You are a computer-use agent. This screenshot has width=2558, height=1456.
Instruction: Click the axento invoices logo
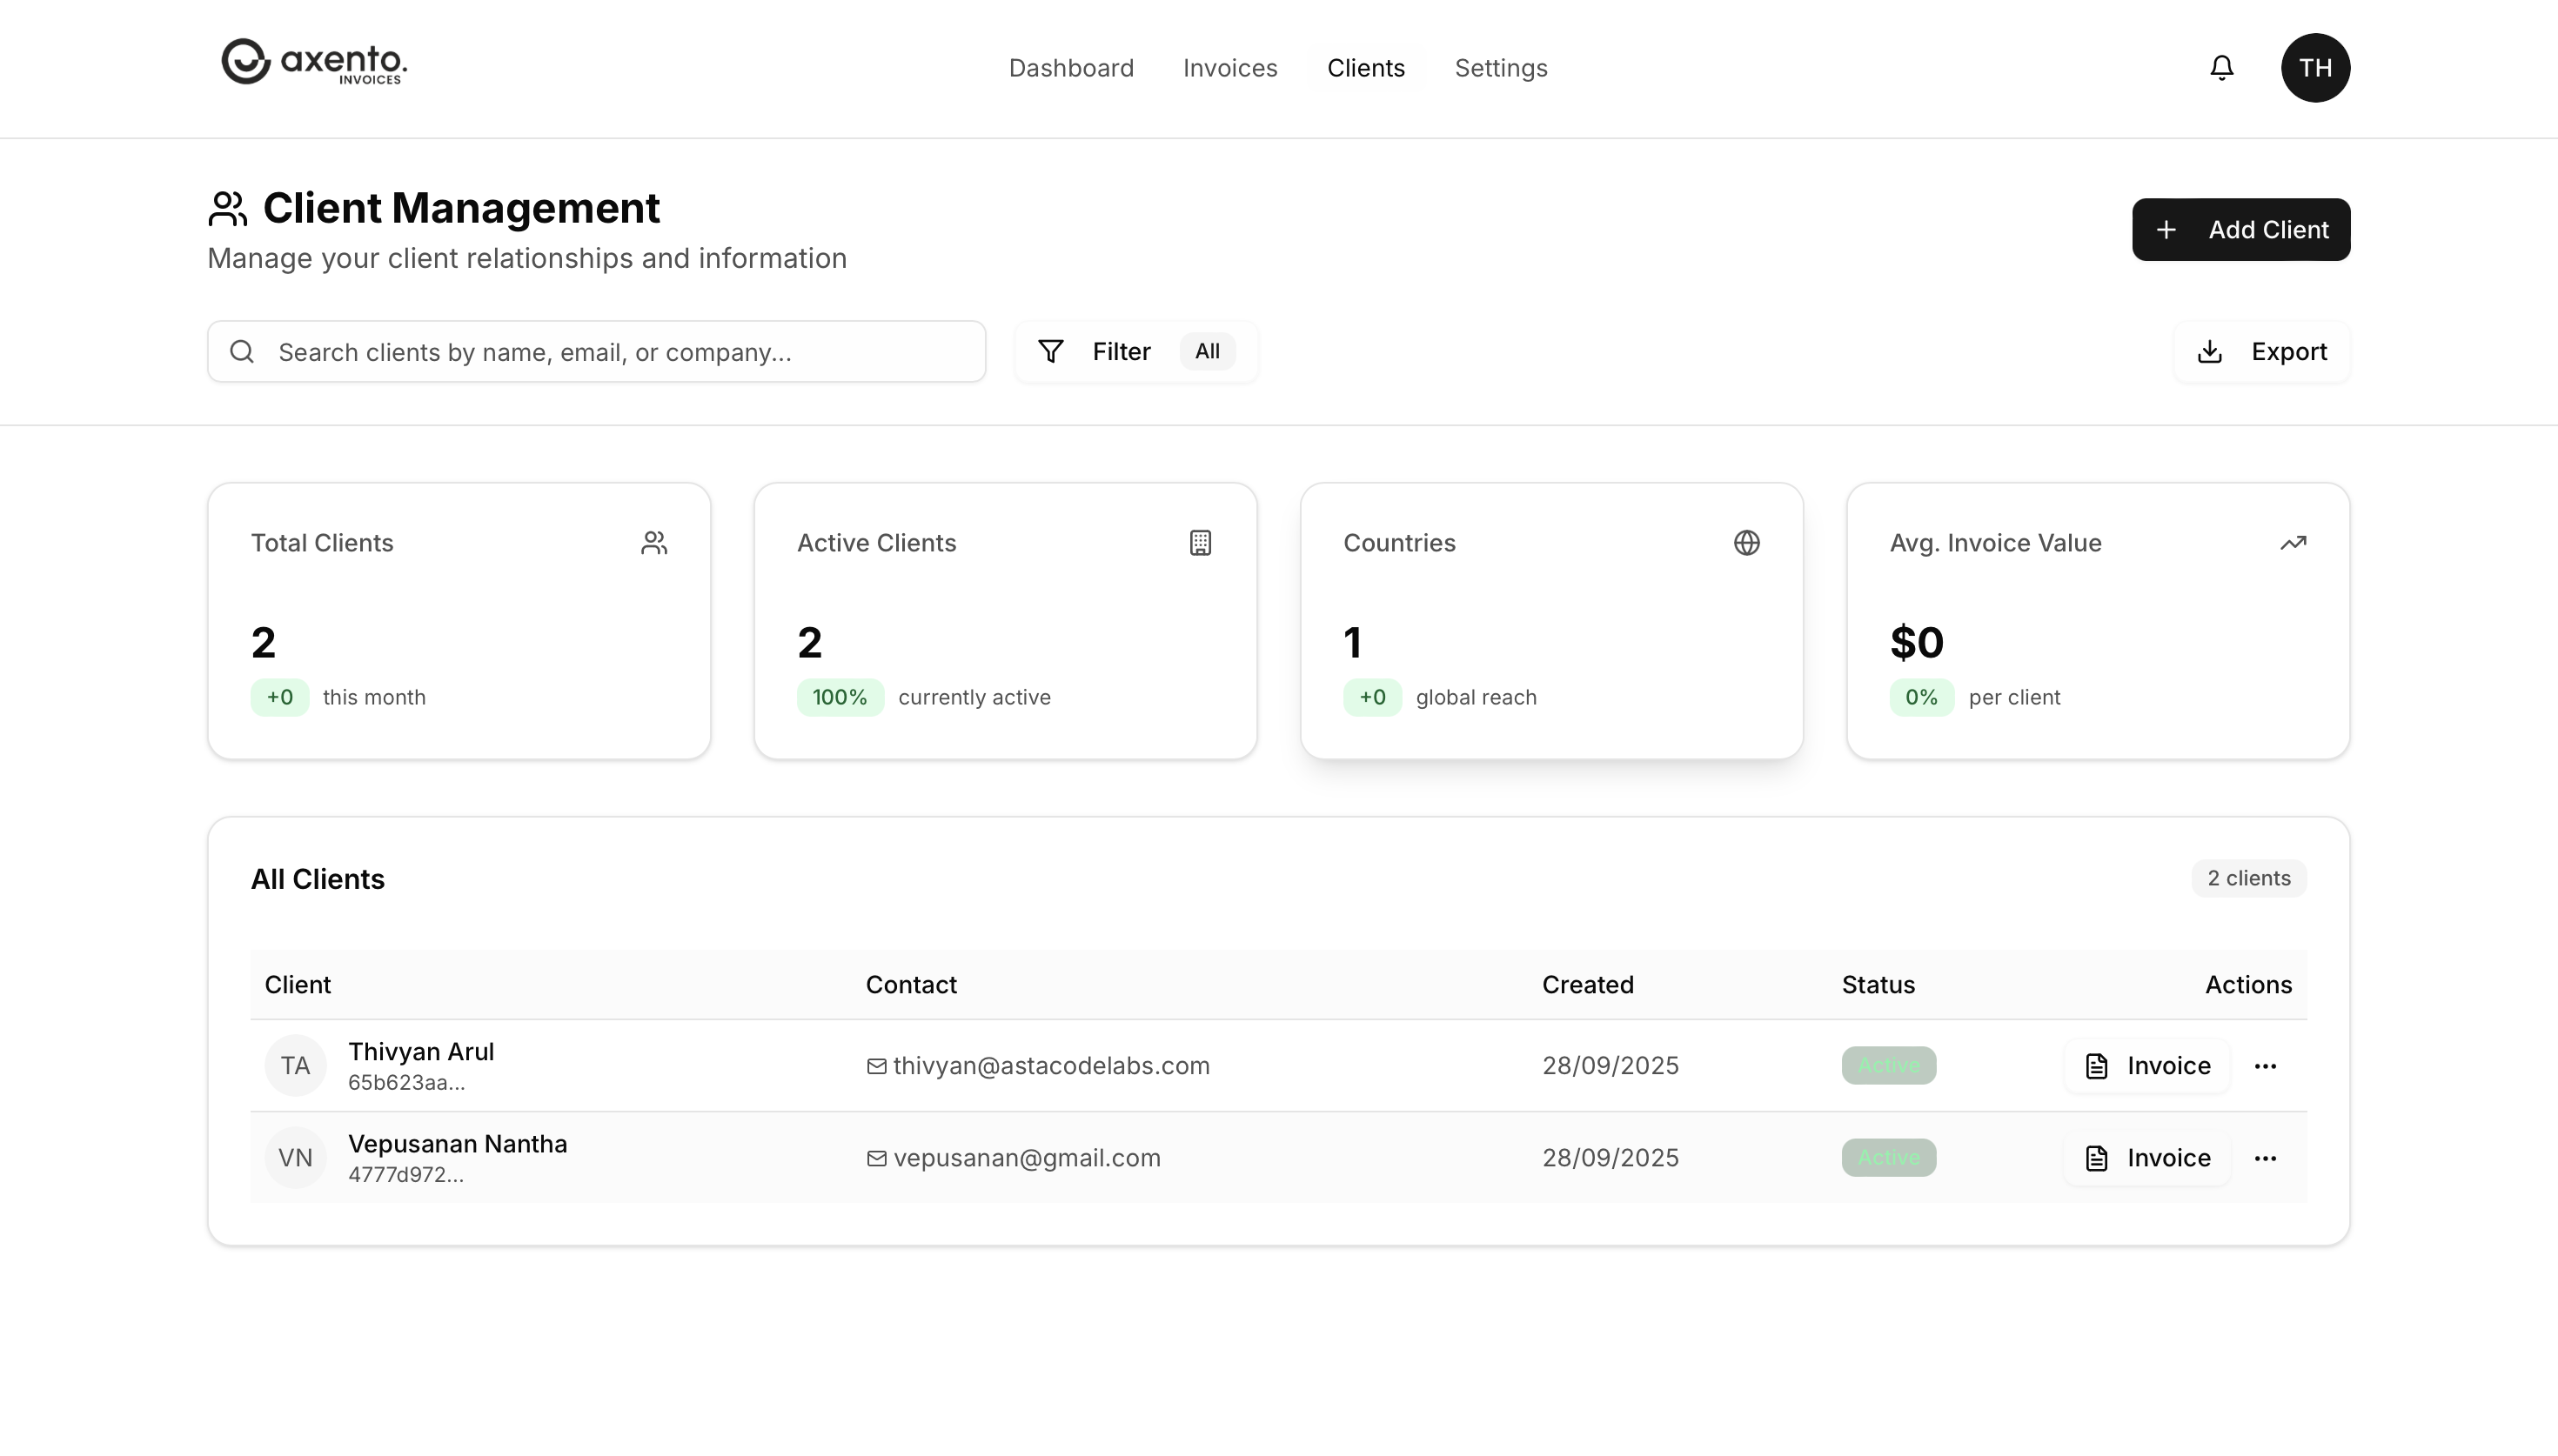314,63
